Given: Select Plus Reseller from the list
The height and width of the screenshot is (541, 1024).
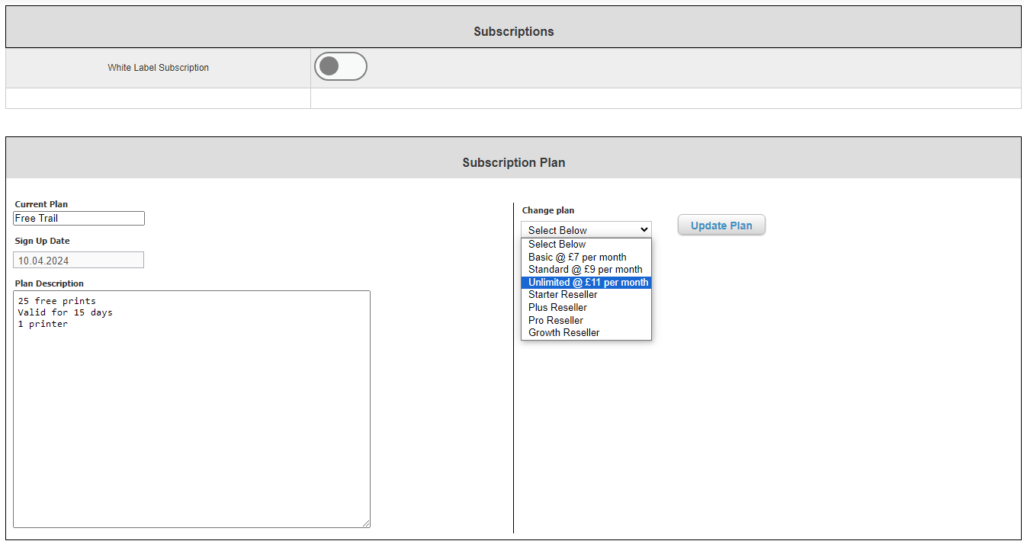Looking at the screenshot, I should (x=558, y=308).
